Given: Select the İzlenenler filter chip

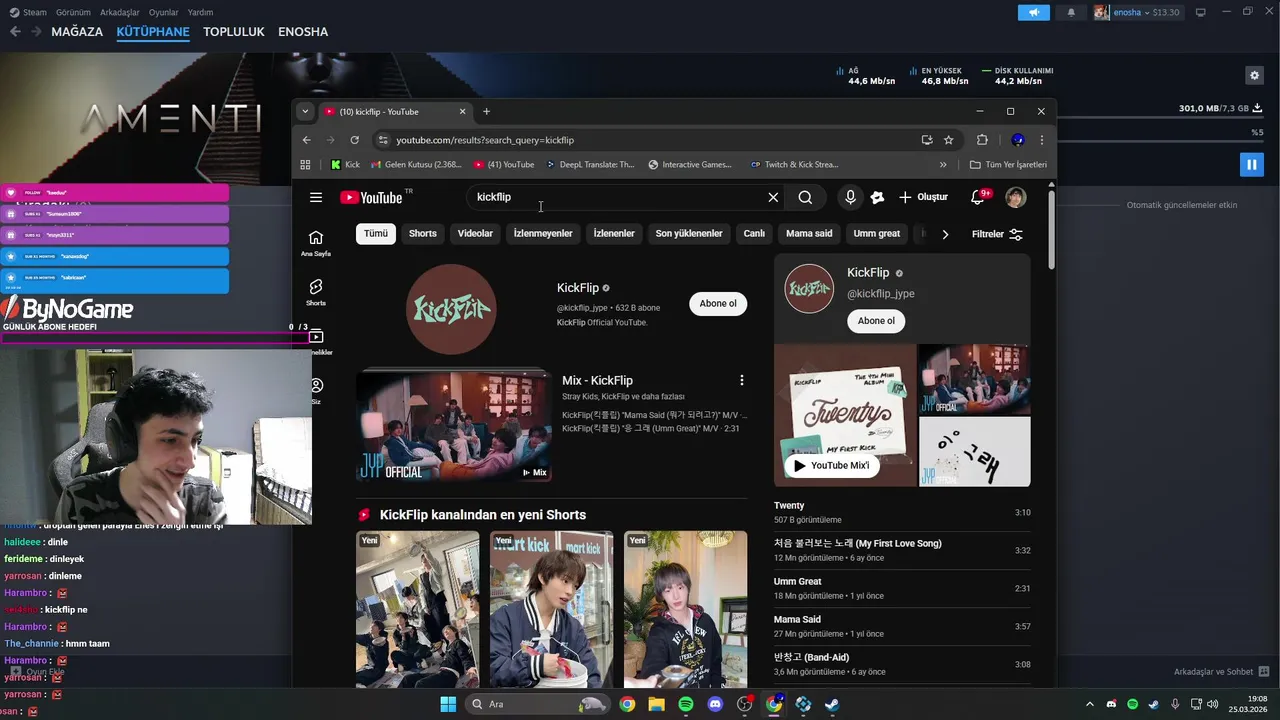Looking at the screenshot, I should [x=614, y=234].
